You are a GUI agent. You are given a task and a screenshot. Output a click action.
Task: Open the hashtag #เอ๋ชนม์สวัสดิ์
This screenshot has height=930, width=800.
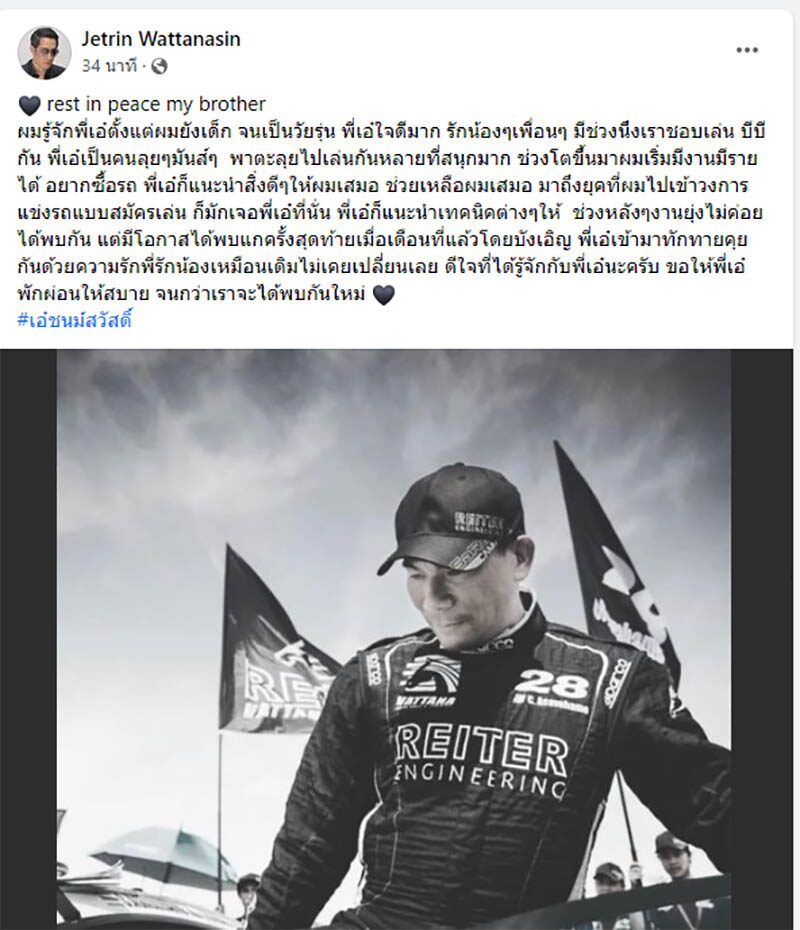tap(75, 320)
